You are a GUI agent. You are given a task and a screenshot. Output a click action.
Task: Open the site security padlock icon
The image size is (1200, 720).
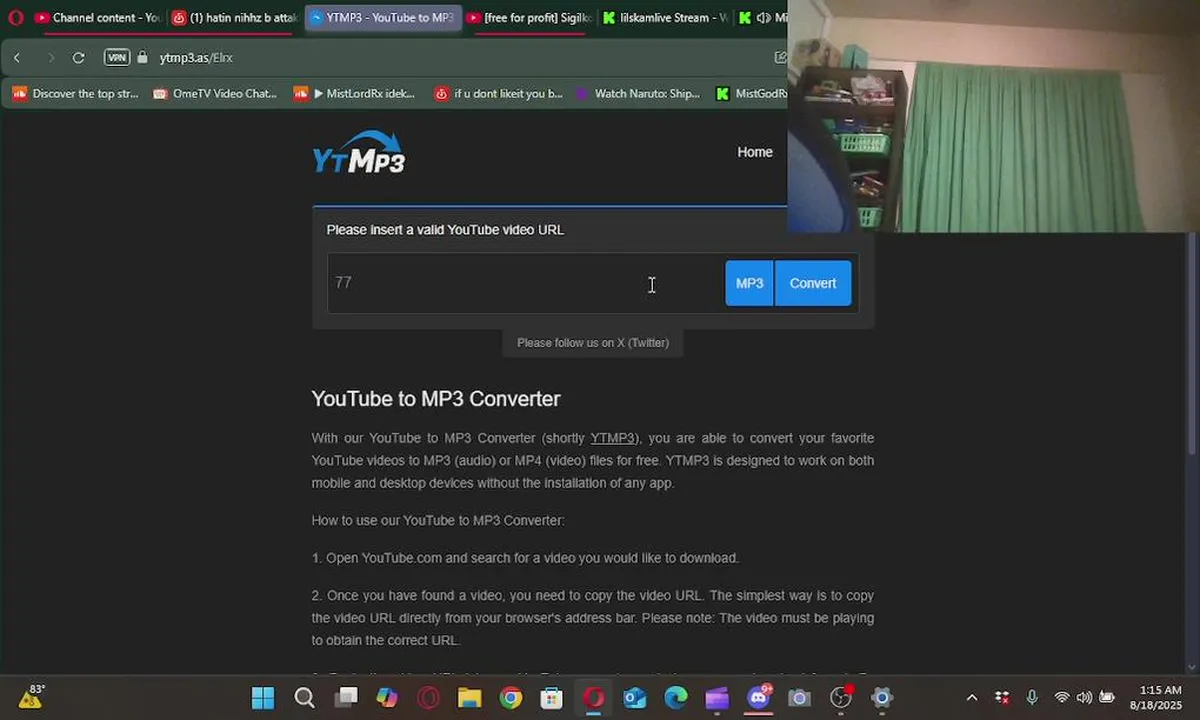click(142, 58)
